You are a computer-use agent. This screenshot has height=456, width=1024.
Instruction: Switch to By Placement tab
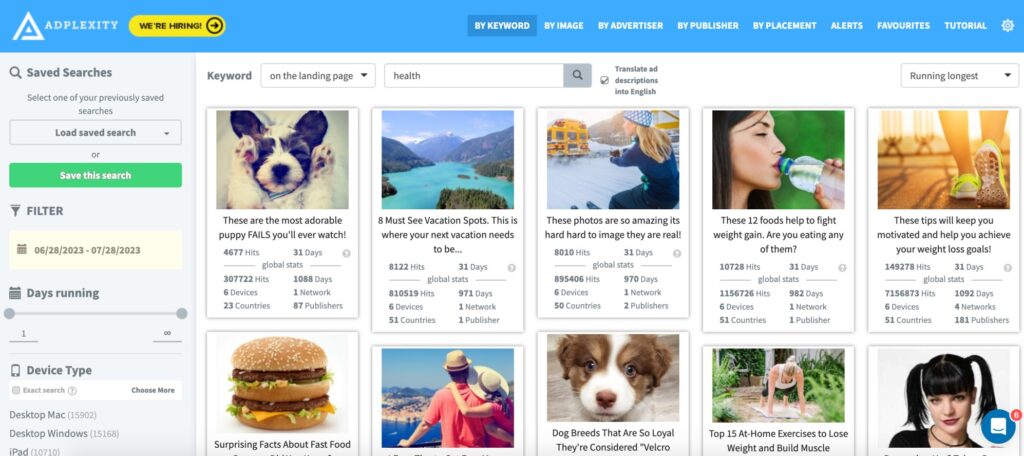(x=784, y=25)
